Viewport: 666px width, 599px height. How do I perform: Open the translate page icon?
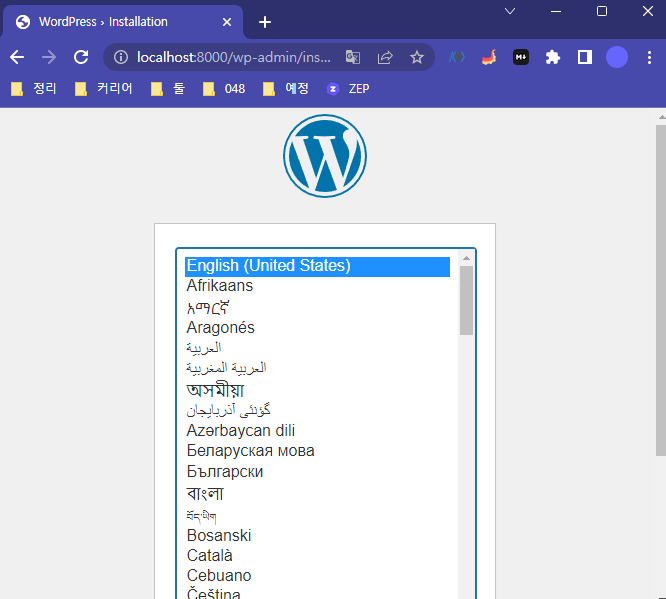click(x=353, y=57)
